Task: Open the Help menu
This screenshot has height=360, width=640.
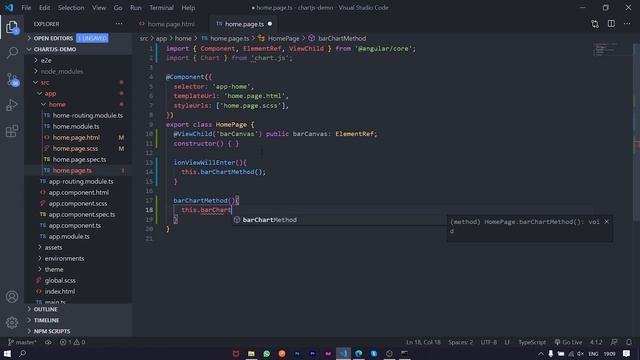Action: coord(188,8)
